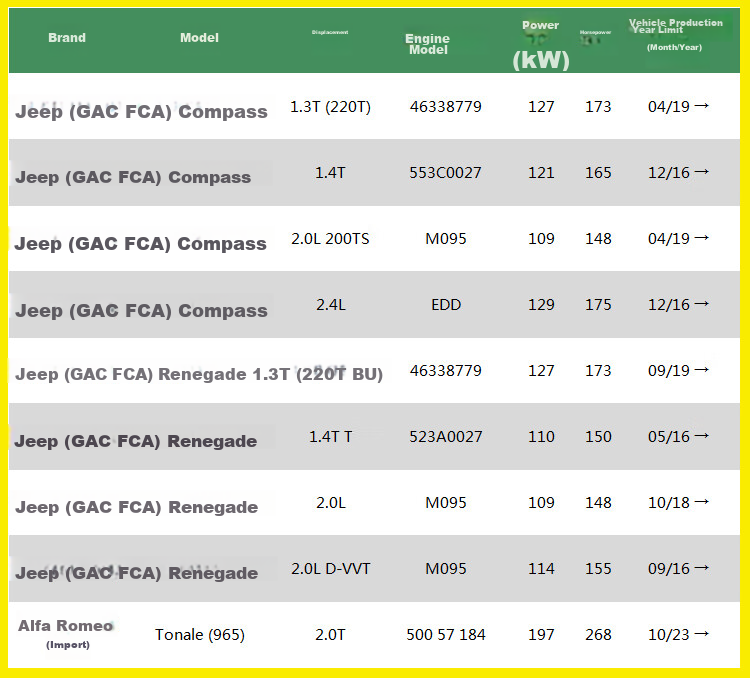750x678 pixels.
Task: Click horsepower value 165
Action: click(598, 172)
